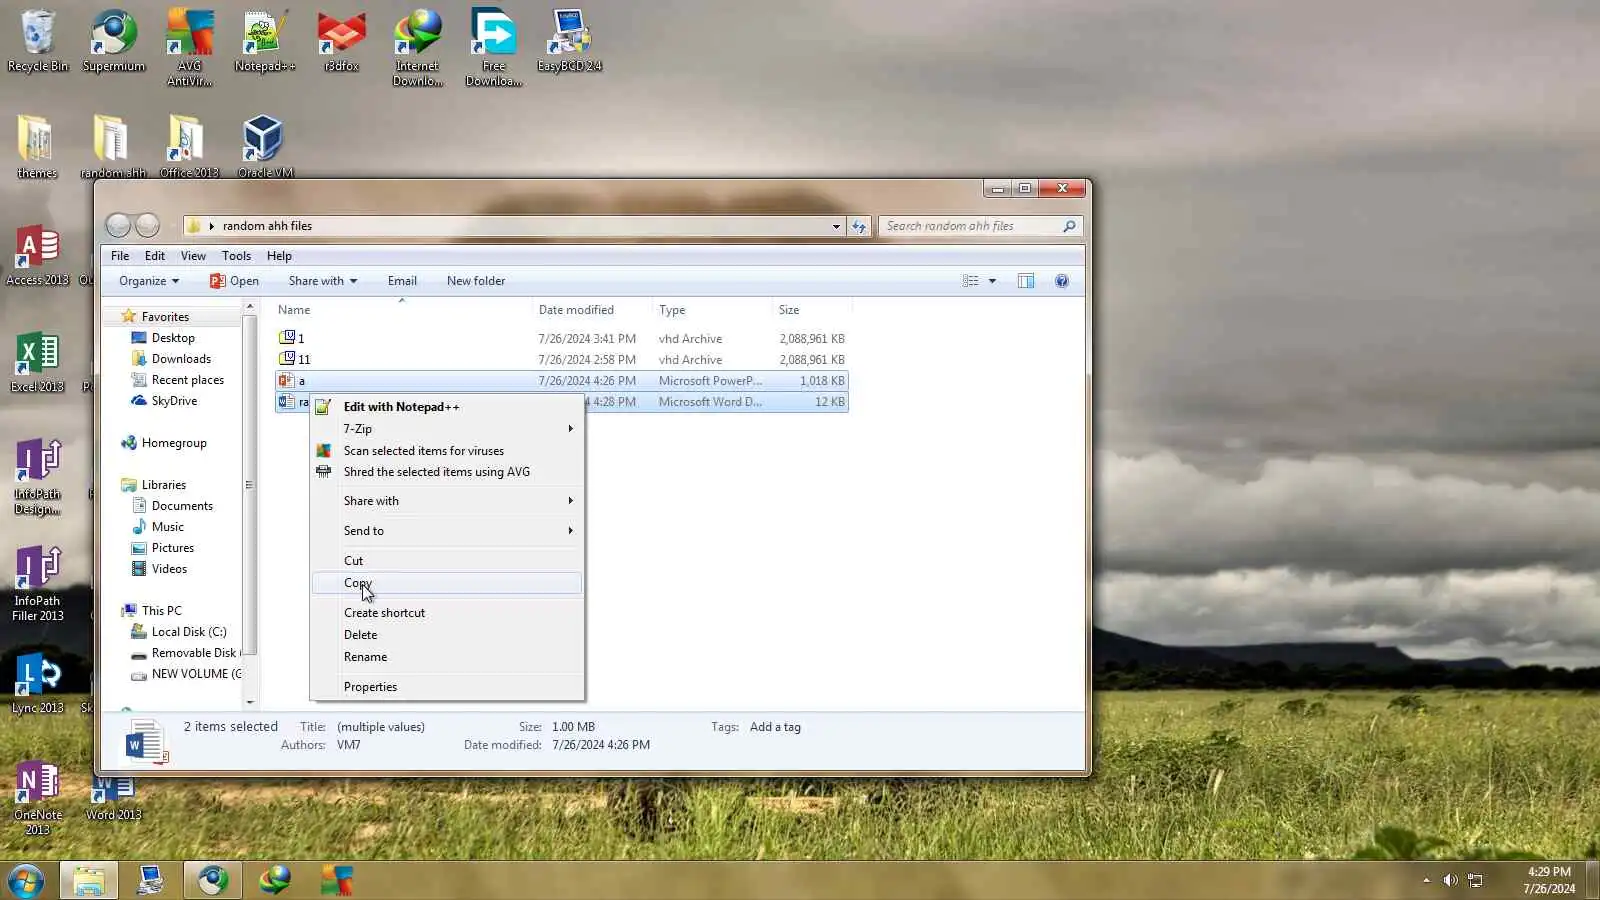Click the Explorer Forward navigation button

point(147,226)
